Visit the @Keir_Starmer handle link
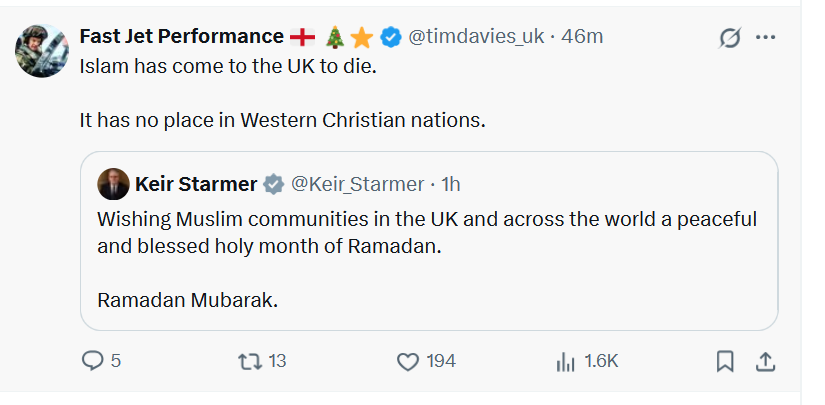The width and height of the screenshot is (825, 405). coord(357,184)
